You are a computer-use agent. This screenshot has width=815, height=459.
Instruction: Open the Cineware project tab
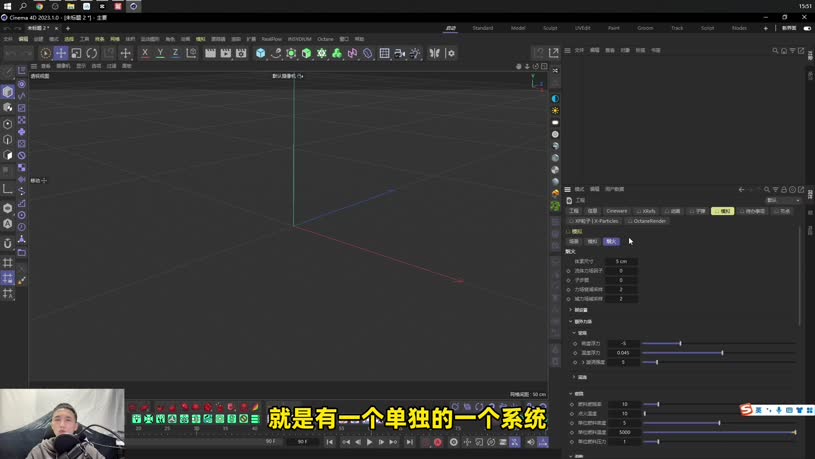[616, 211]
